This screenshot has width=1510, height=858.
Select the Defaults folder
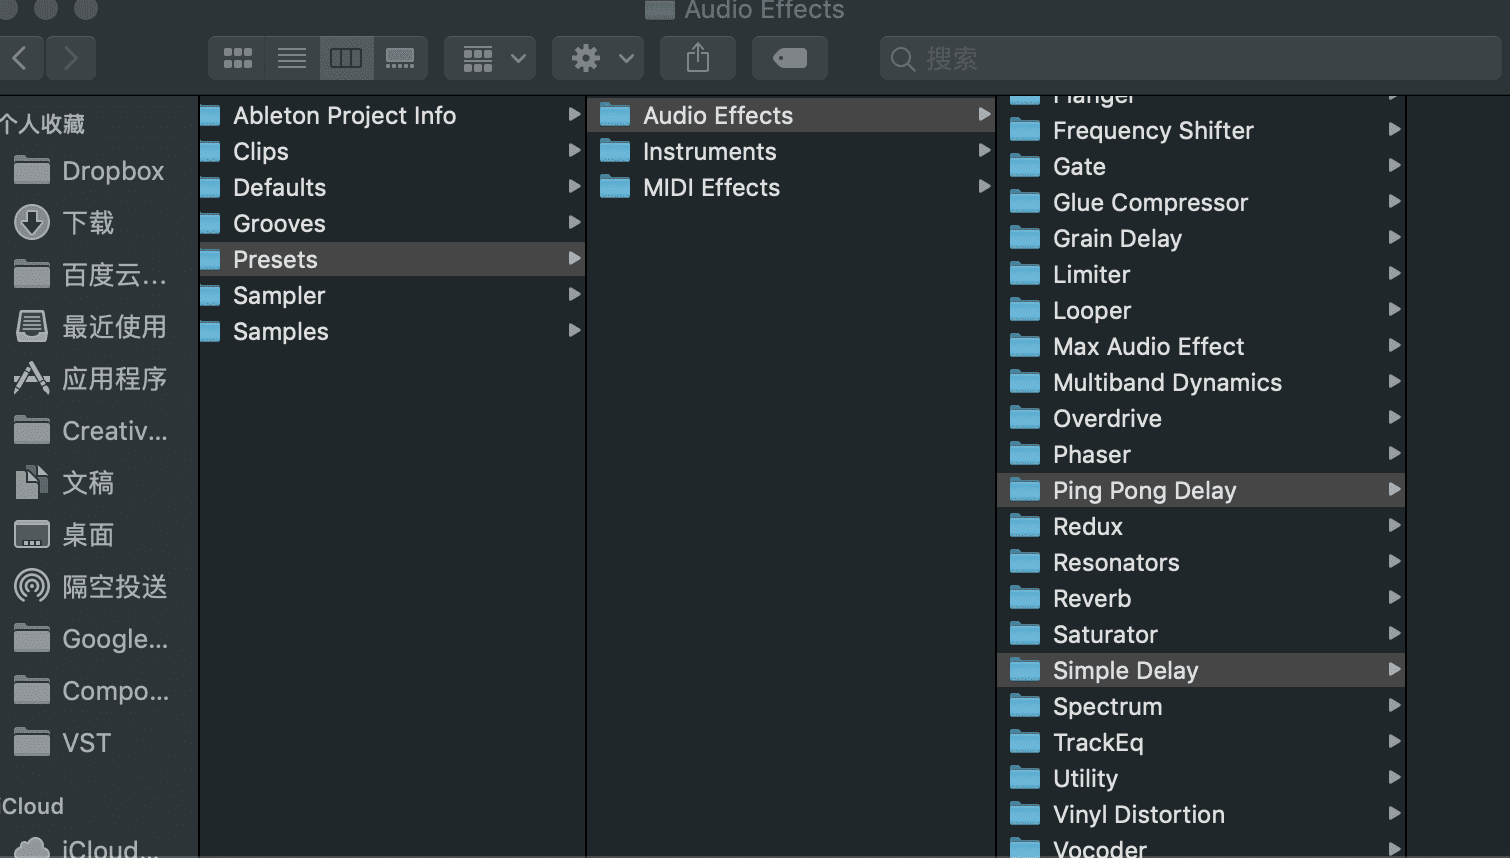[392, 187]
